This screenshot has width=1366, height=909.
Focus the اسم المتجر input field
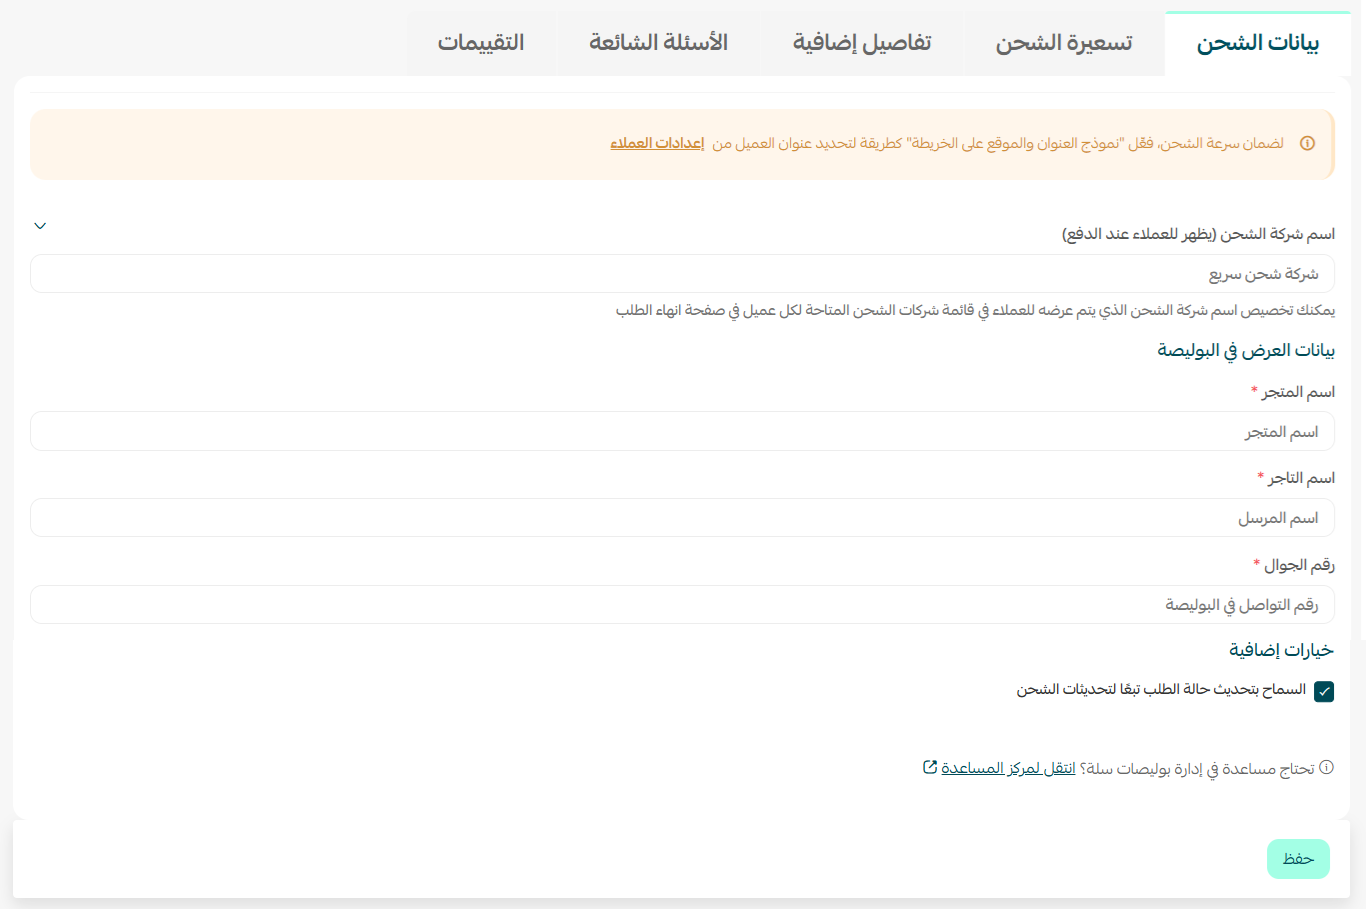[682, 432]
